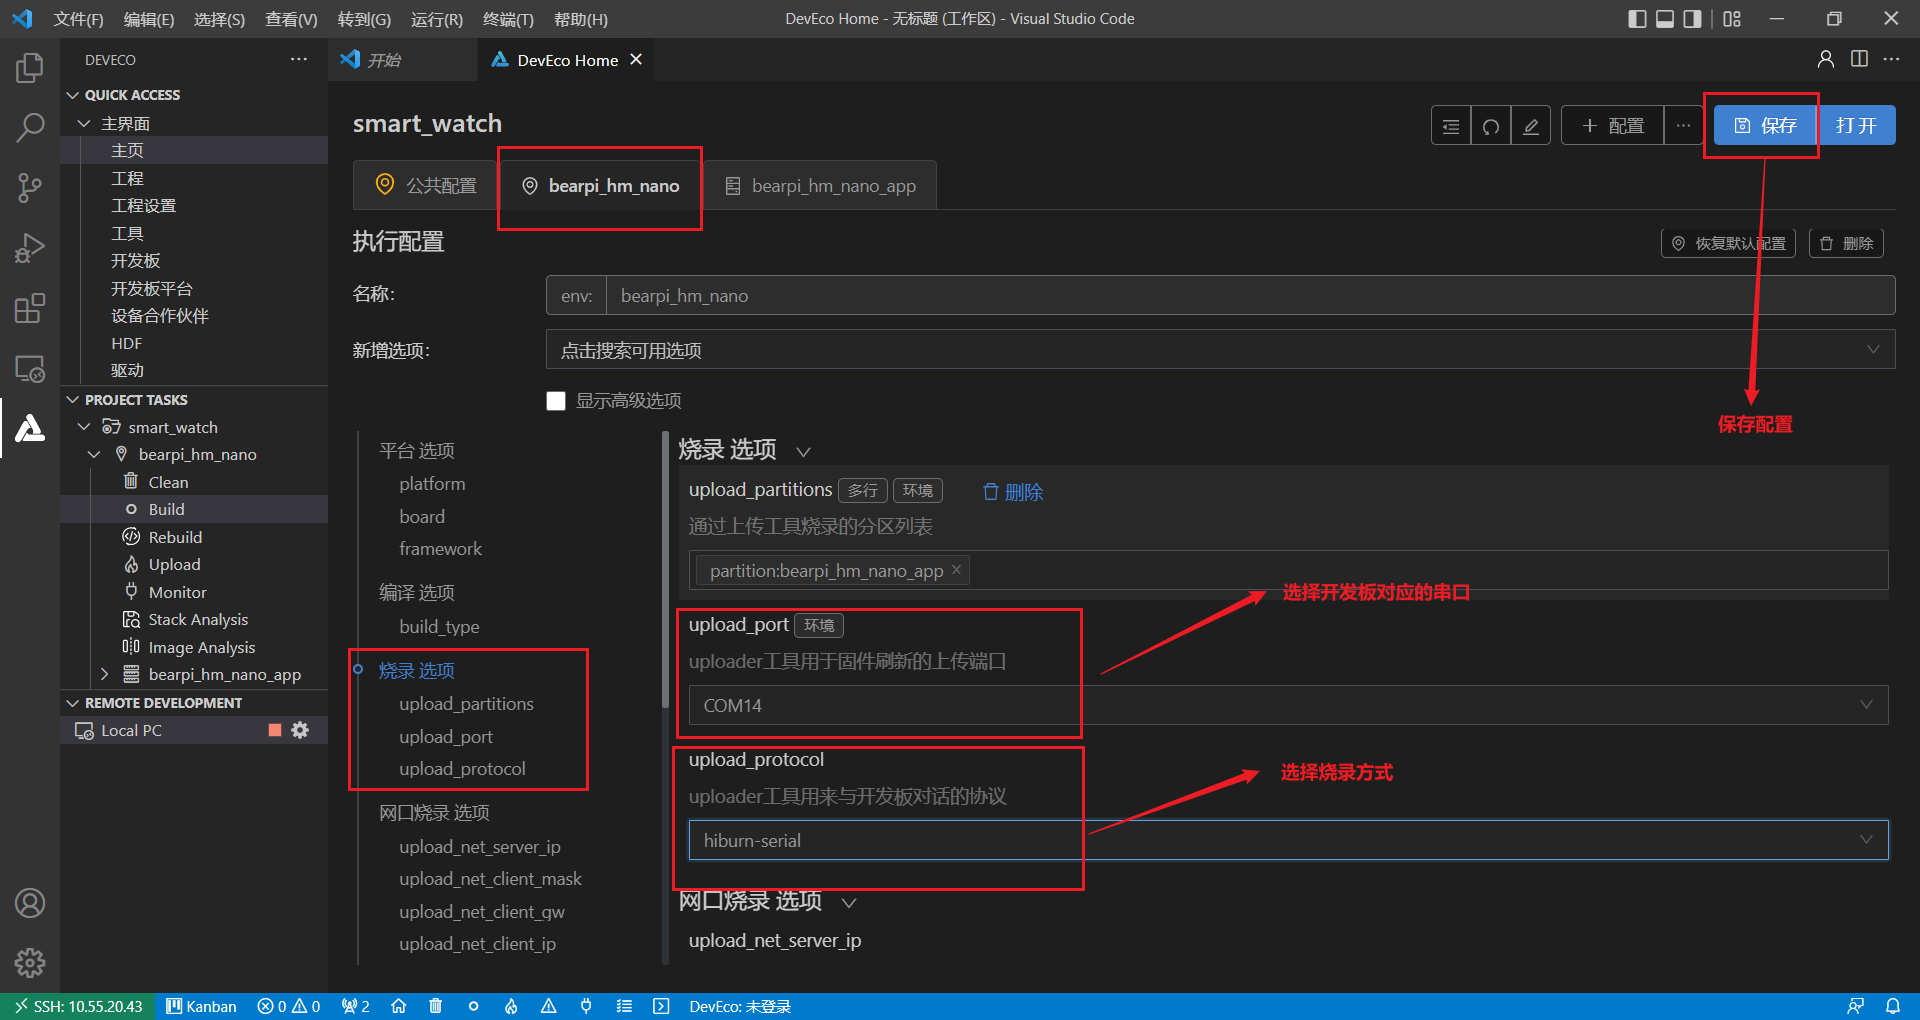
Task: Click the 恢复默认配置 button
Action: click(1729, 243)
